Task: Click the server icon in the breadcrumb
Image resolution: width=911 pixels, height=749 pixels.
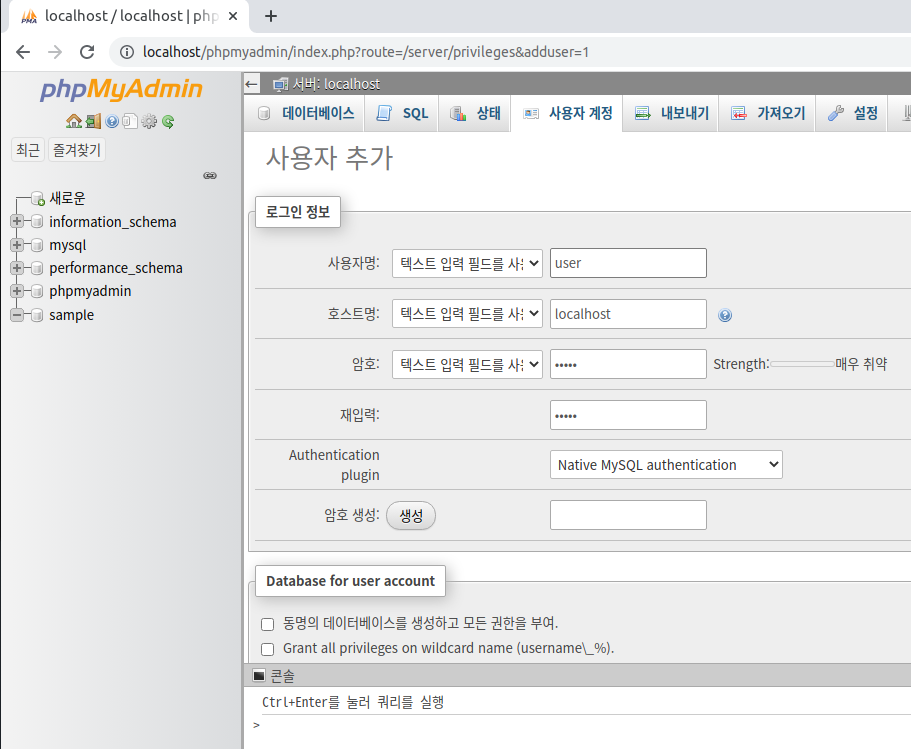Action: point(281,84)
